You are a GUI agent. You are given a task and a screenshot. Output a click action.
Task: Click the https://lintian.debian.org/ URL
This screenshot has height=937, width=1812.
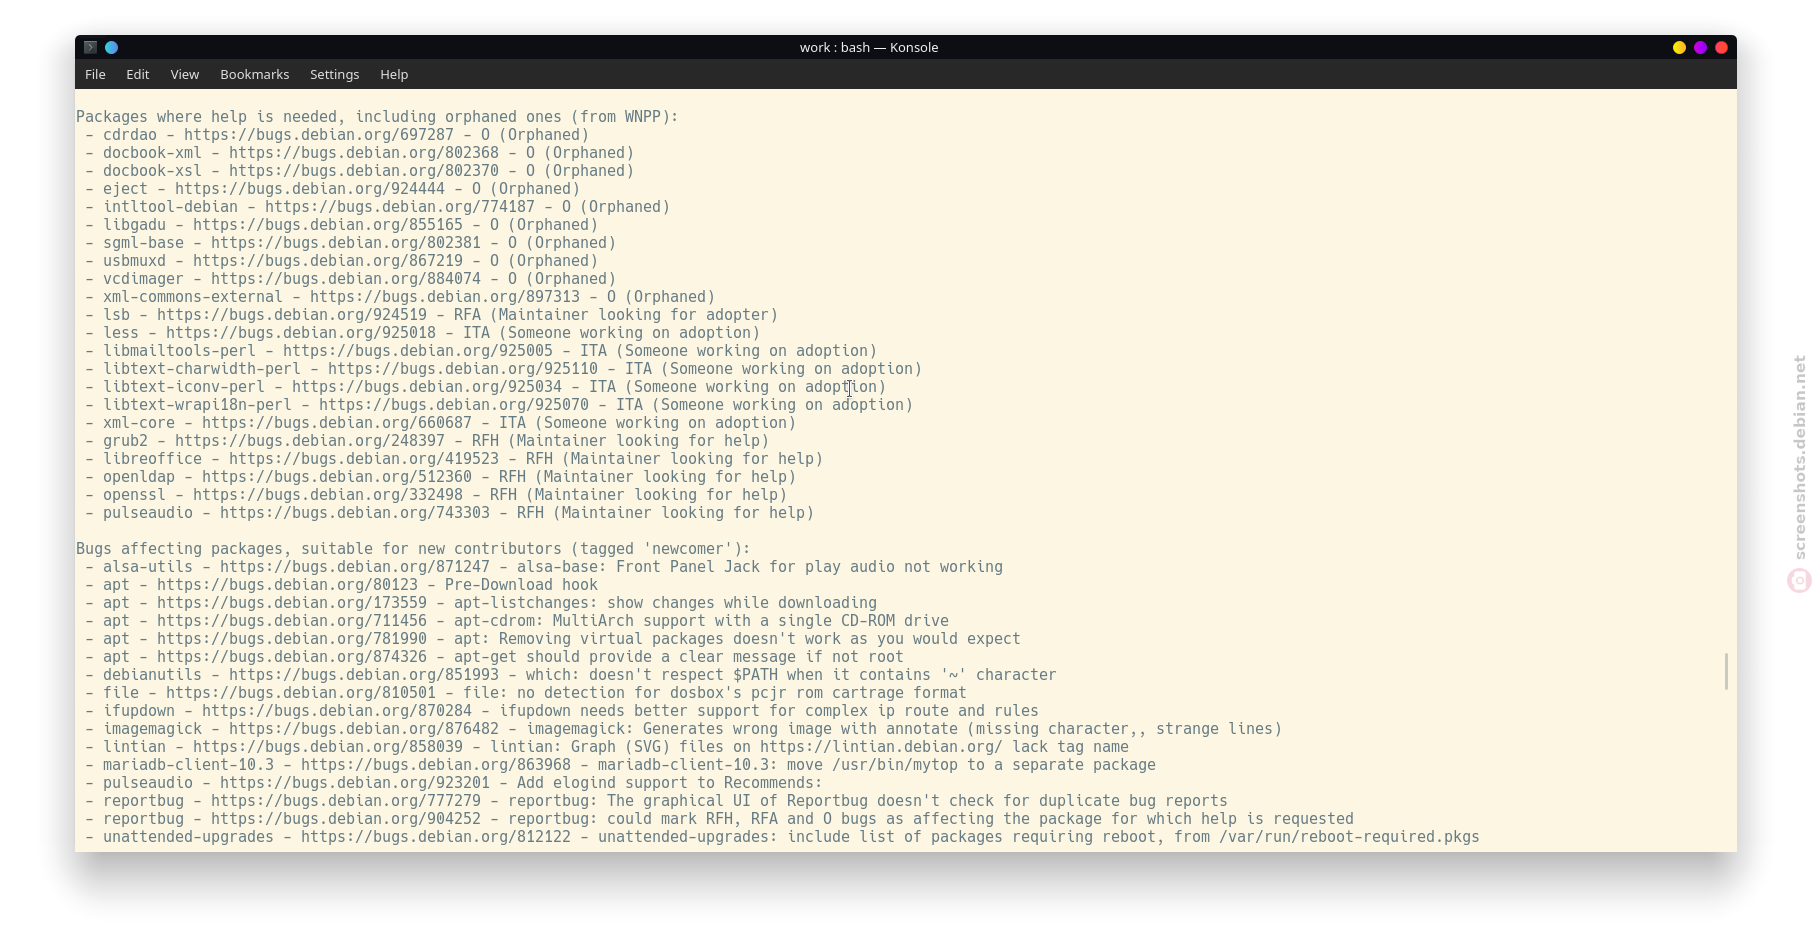(881, 747)
